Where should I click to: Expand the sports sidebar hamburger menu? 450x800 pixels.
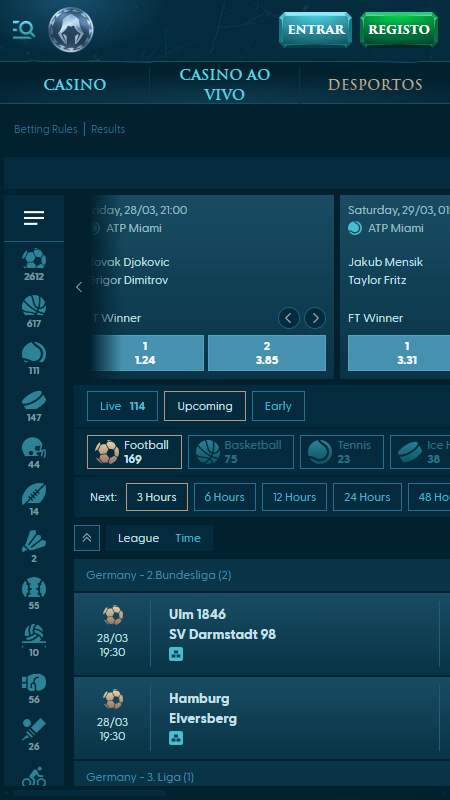pyautogui.click(x=34, y=218)
